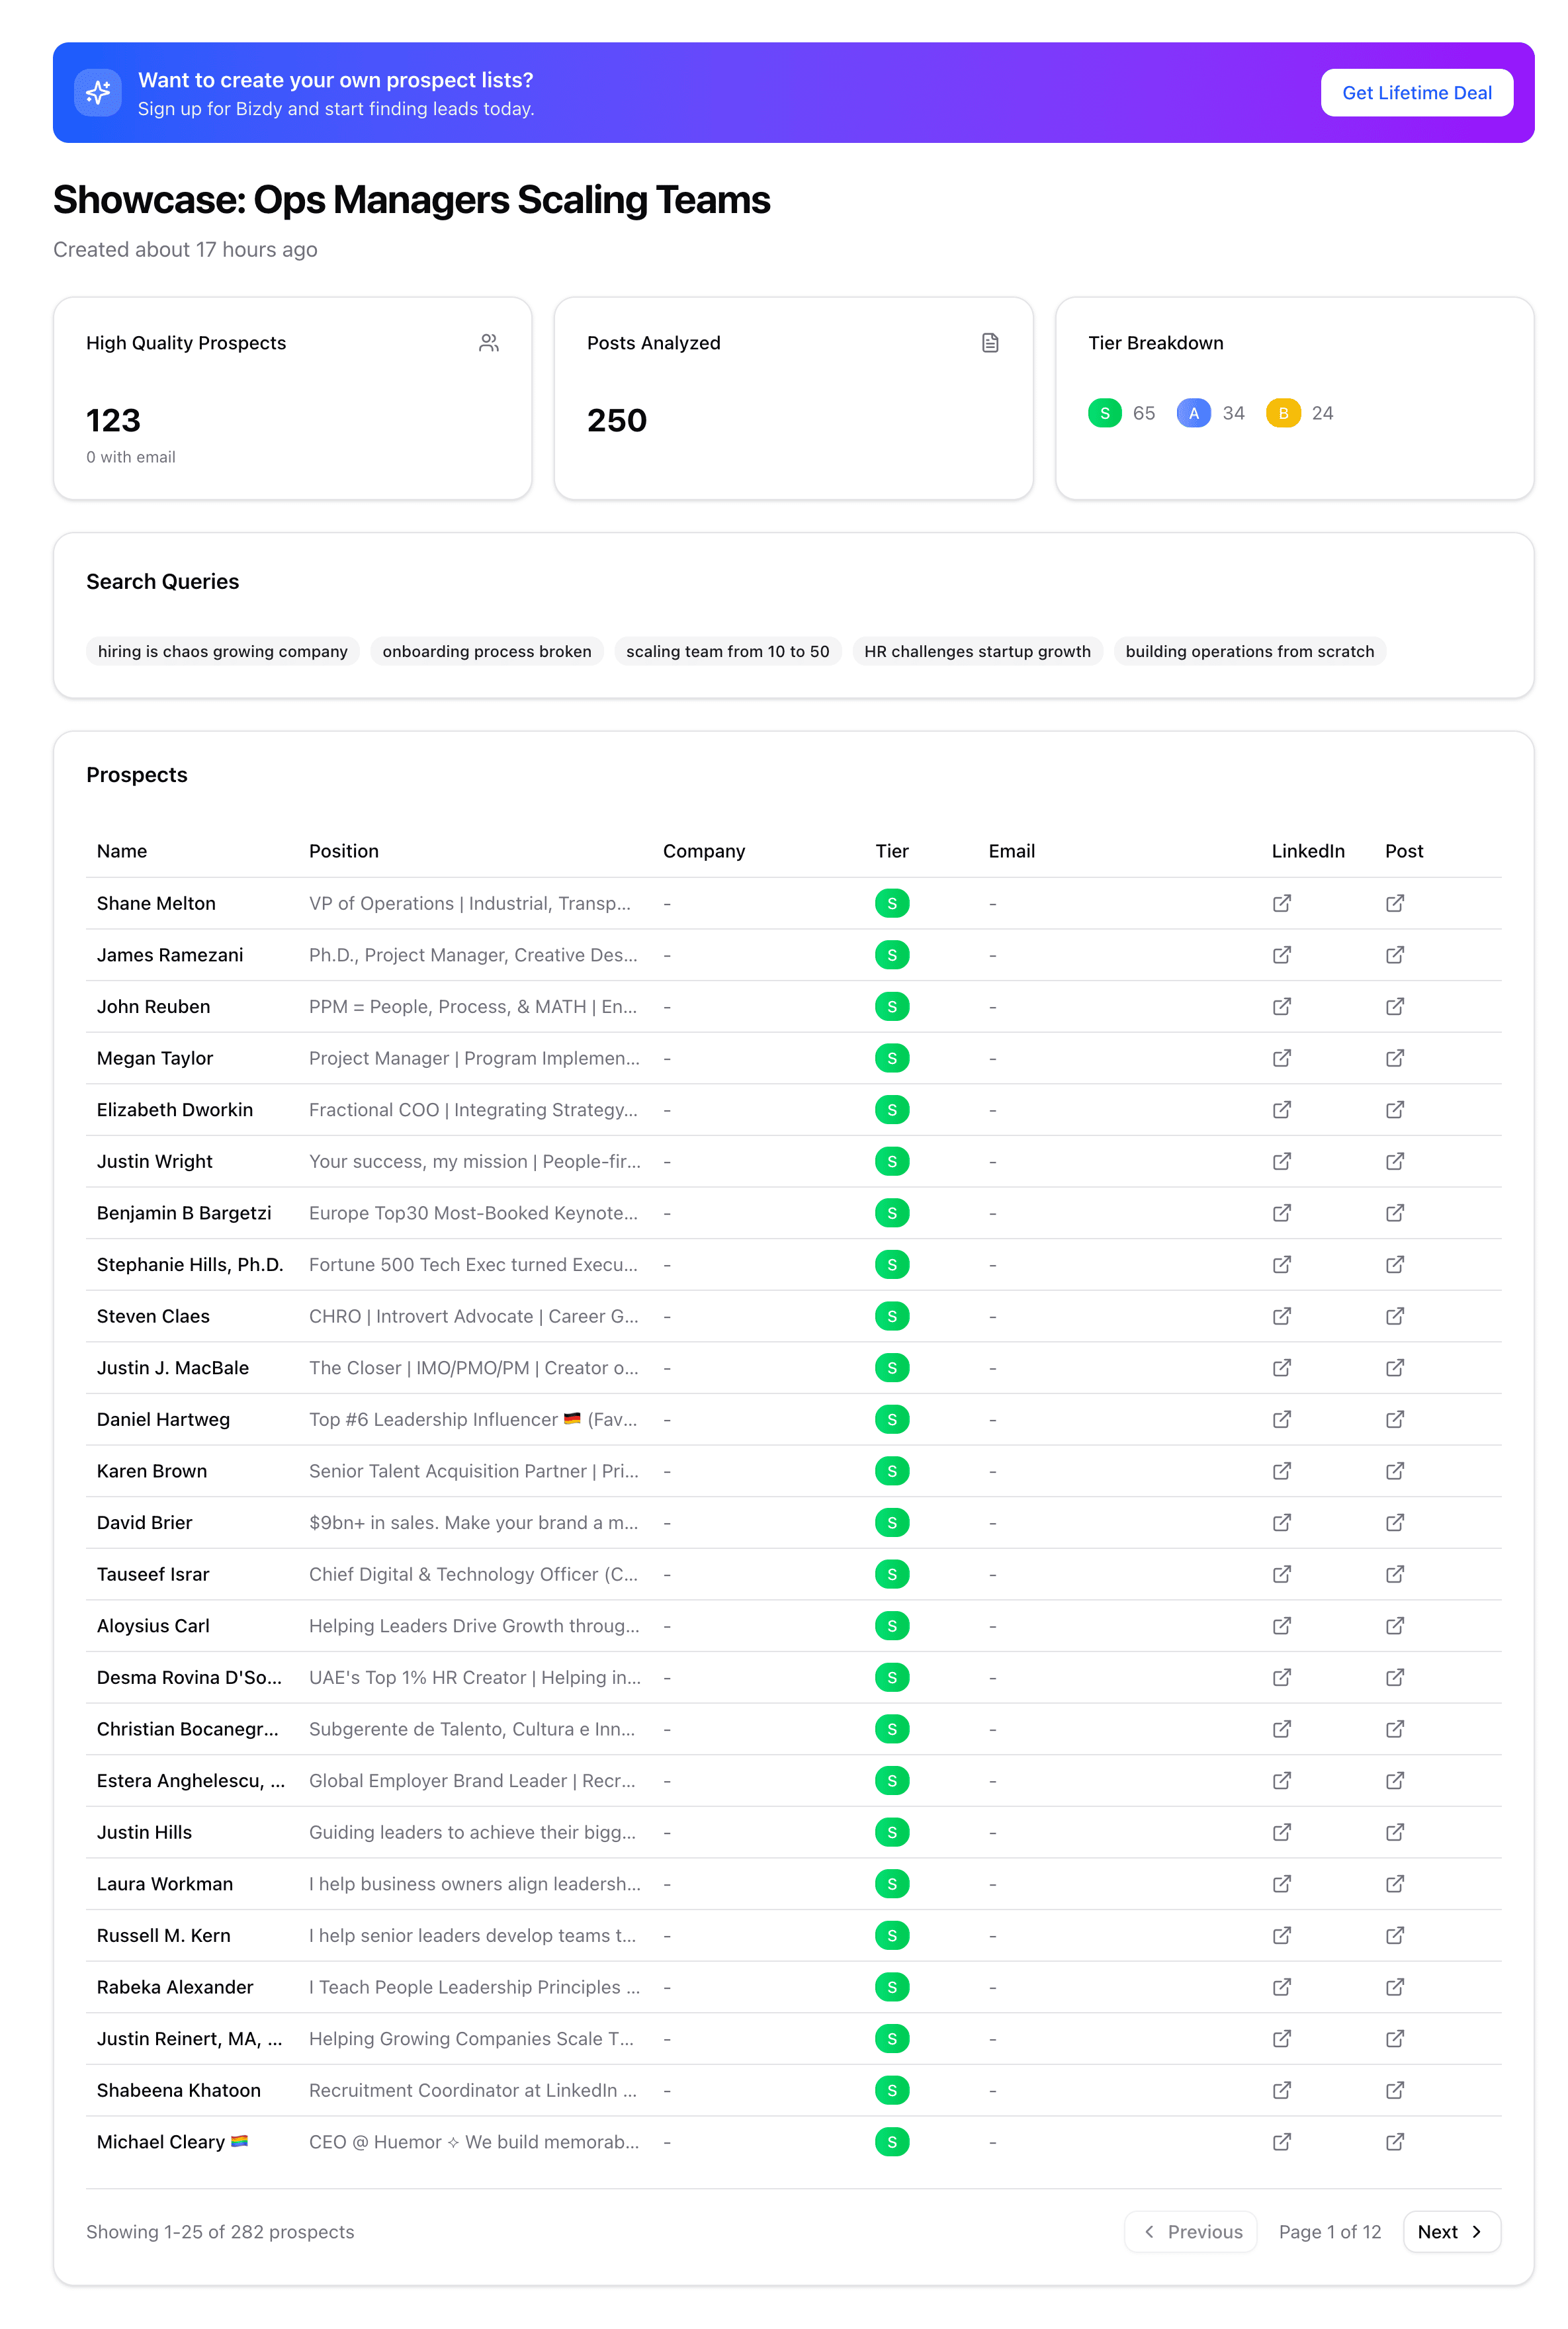This screenshot has width=1568, height=2329.
Task: Click the Get Lifetime Deal button
Action: [1416, 92]
